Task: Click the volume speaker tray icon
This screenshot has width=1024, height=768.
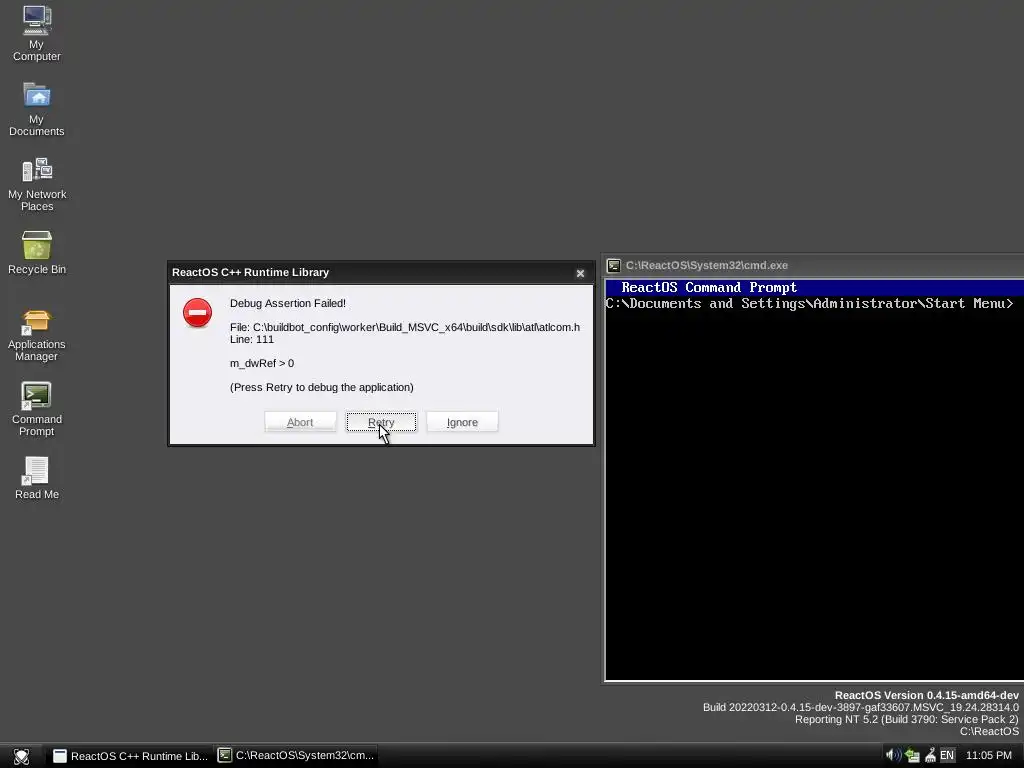Action: pos(893,756)
